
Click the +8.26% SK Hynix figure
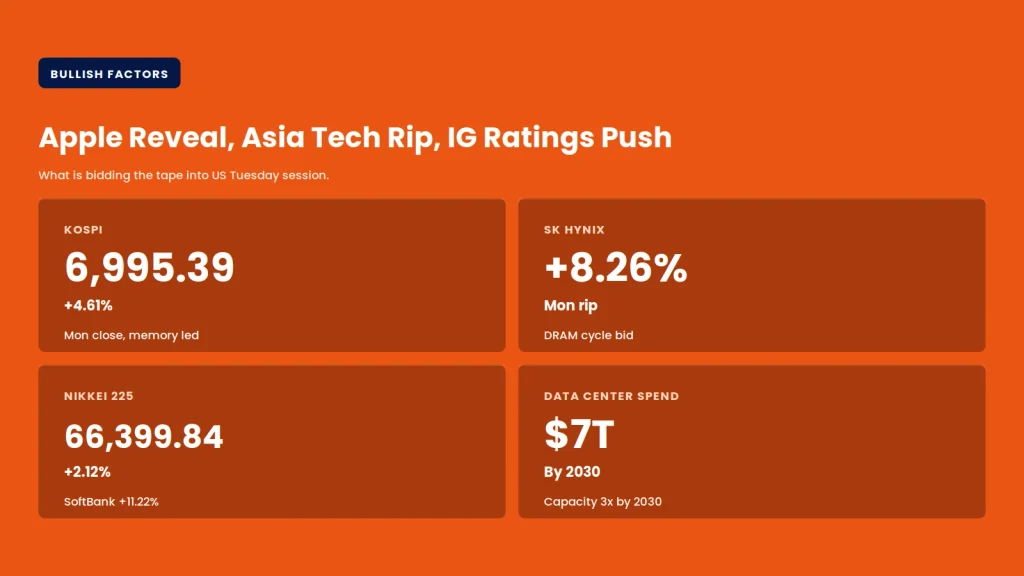(x=615, y=268)
